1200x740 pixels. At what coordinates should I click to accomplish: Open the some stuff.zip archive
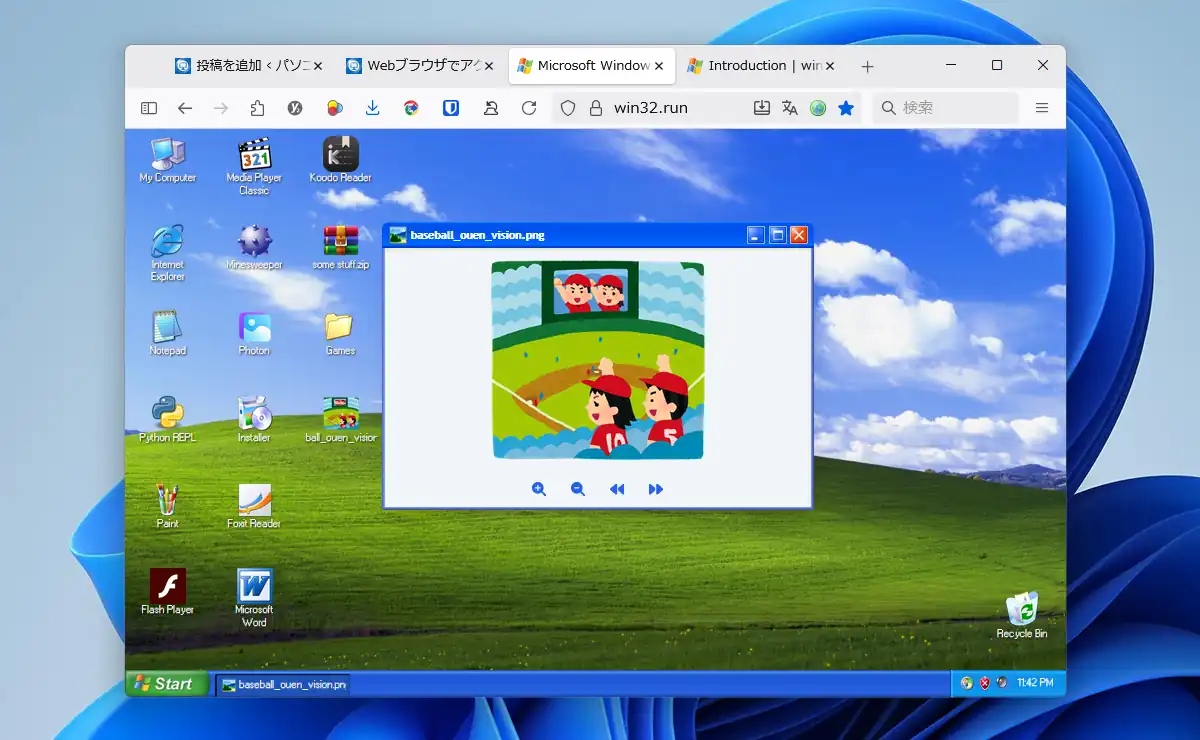coord(340,243)
